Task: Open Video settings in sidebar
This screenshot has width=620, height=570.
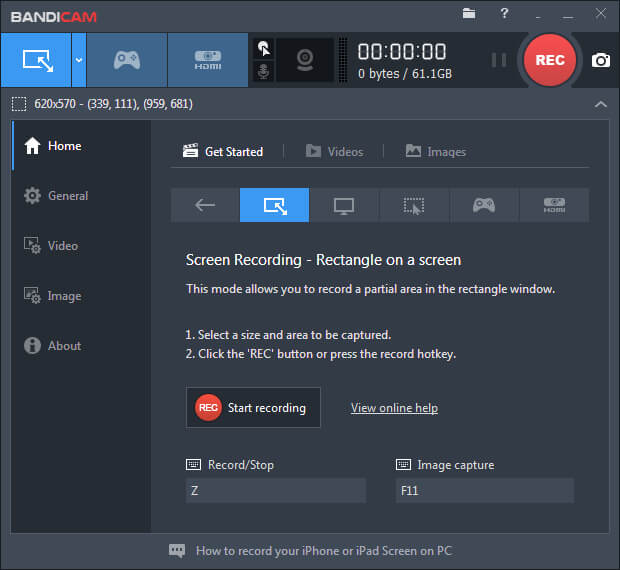Action: (81, 245)
